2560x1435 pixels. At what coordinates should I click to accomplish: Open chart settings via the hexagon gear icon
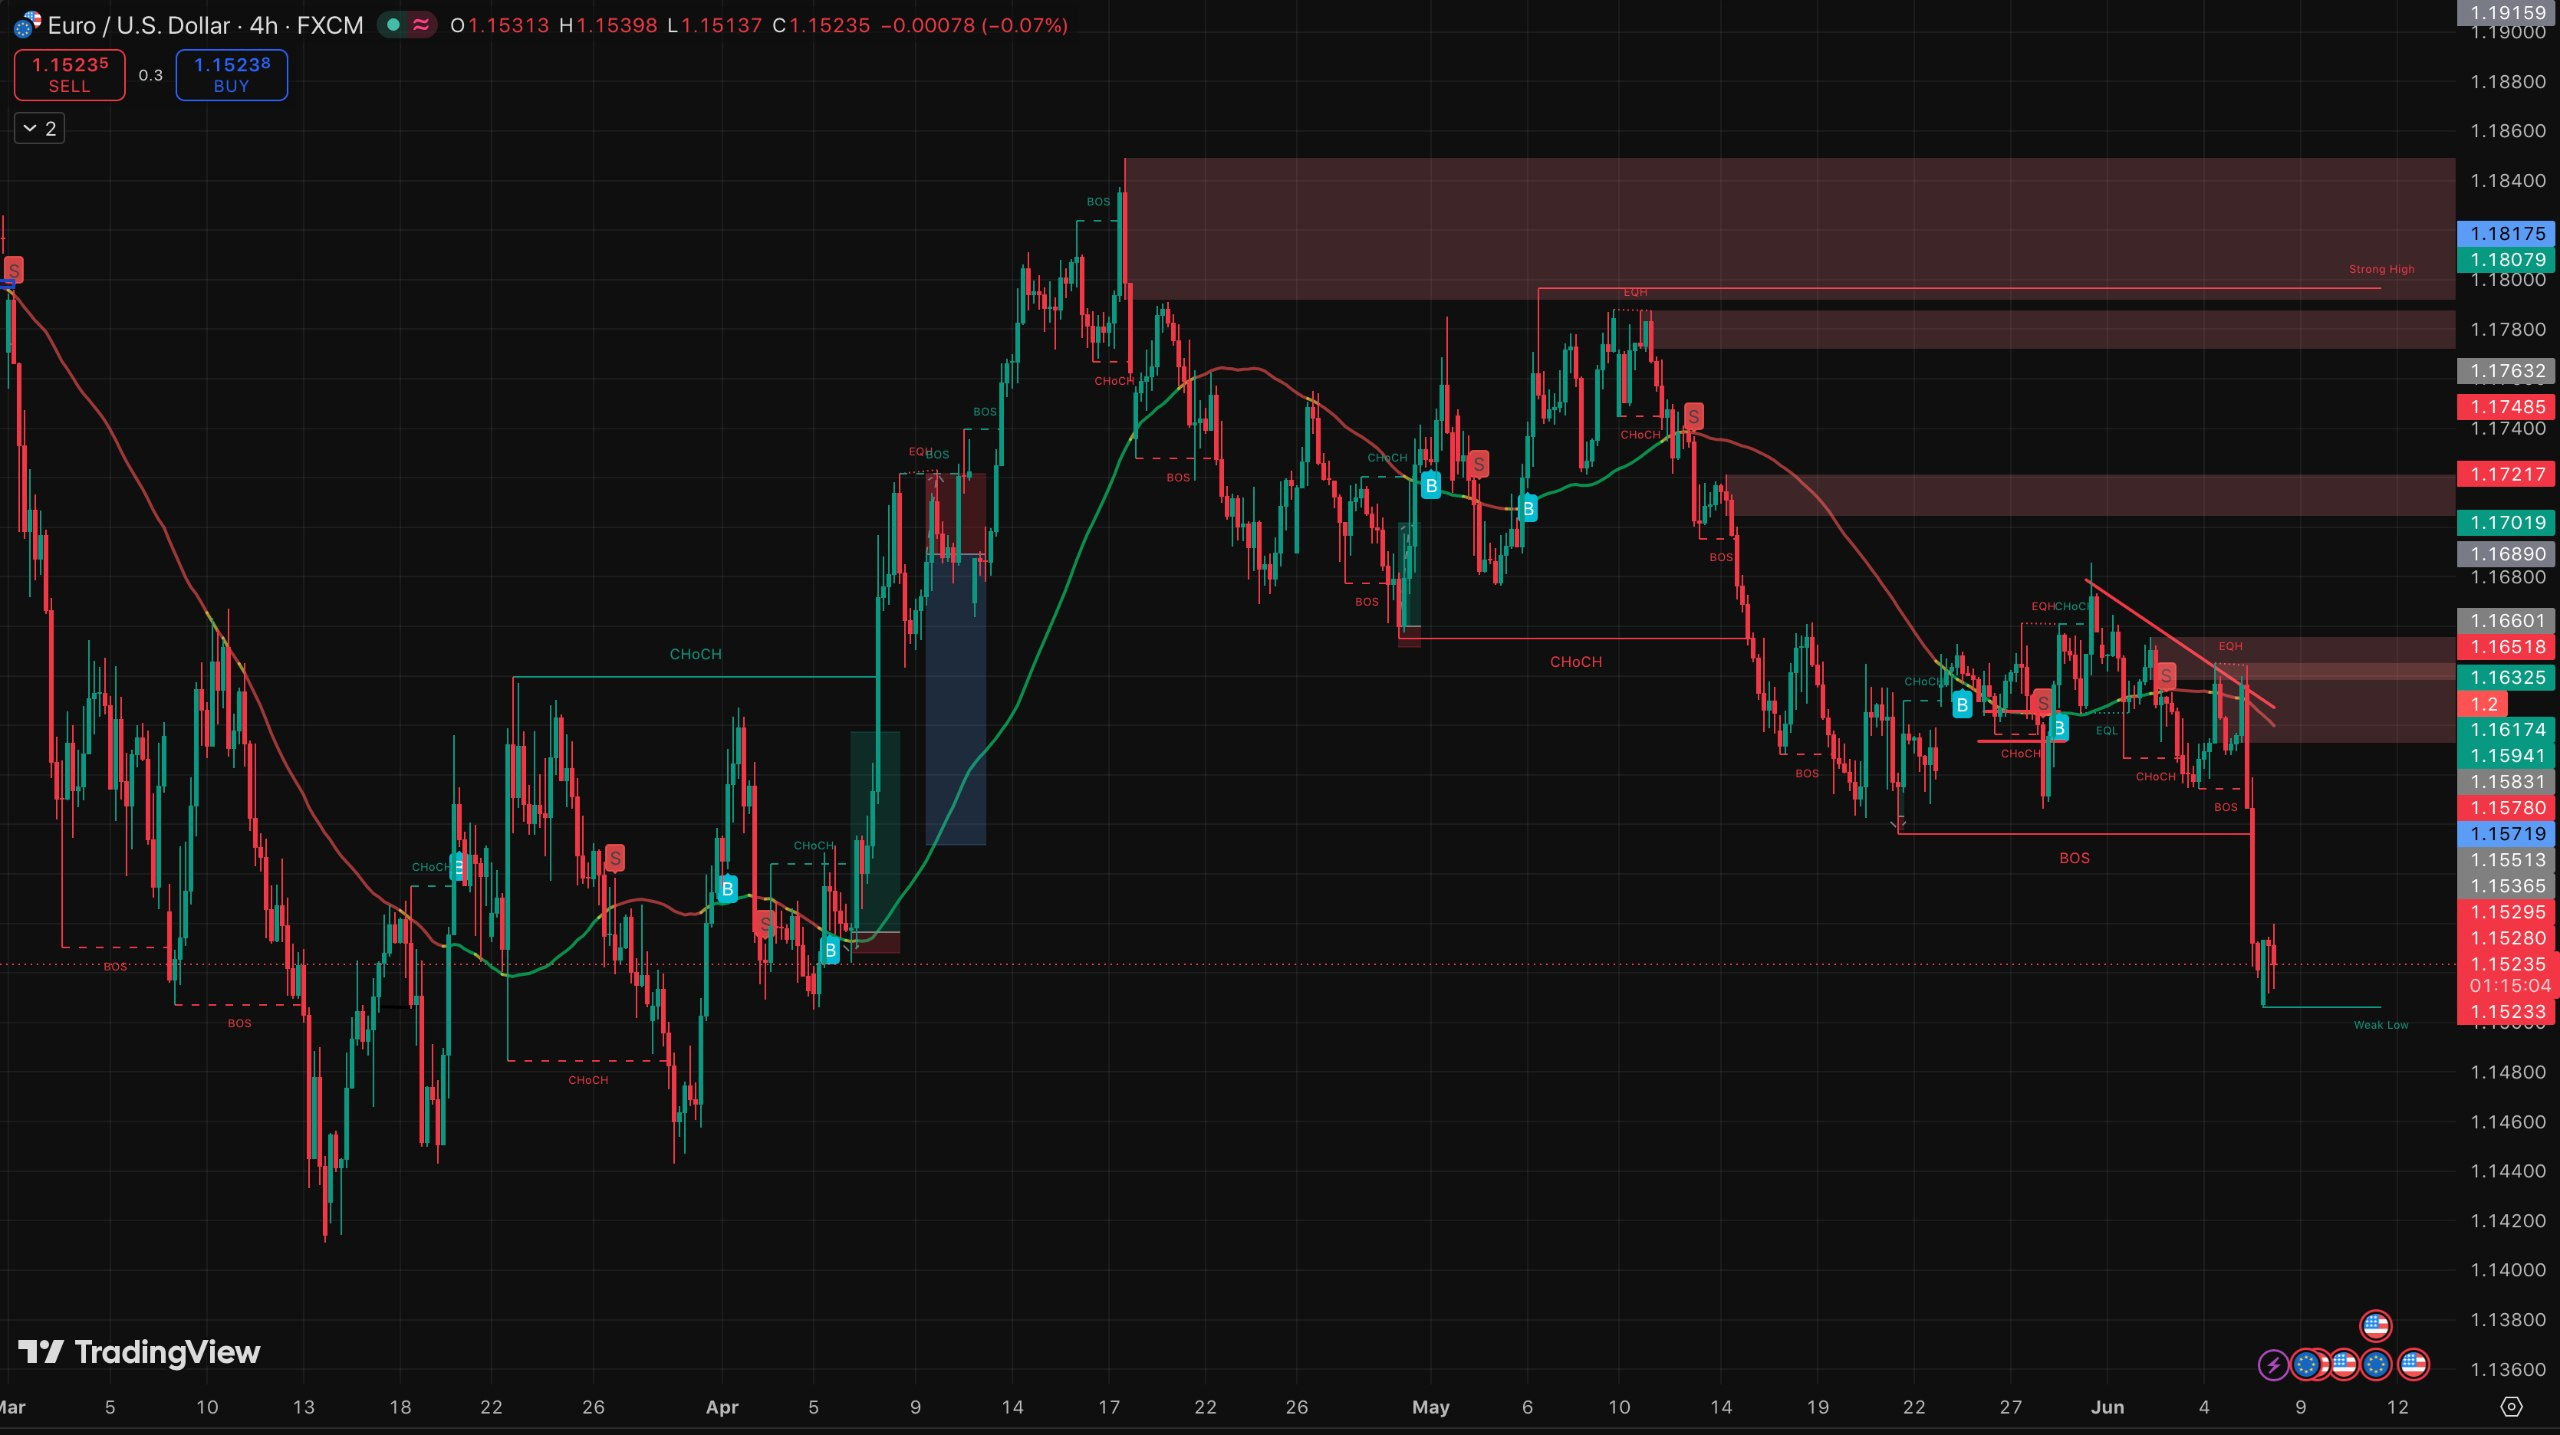(x=2510, y=1407)
